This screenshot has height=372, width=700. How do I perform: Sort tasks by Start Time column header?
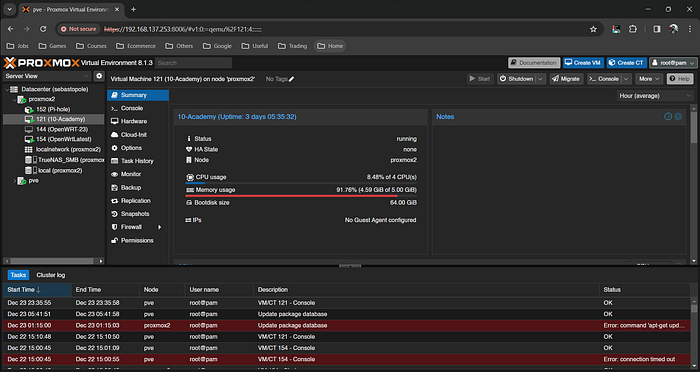37,290
